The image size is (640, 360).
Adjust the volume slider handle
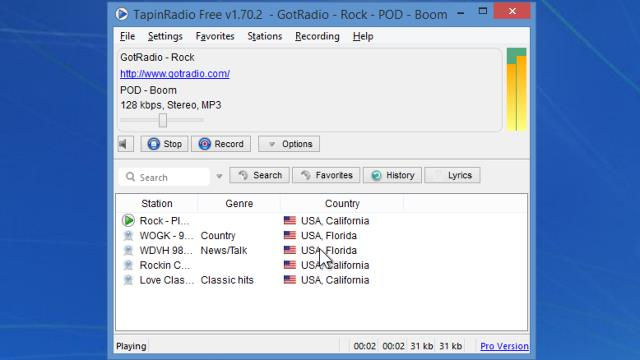tap(163, 120)
